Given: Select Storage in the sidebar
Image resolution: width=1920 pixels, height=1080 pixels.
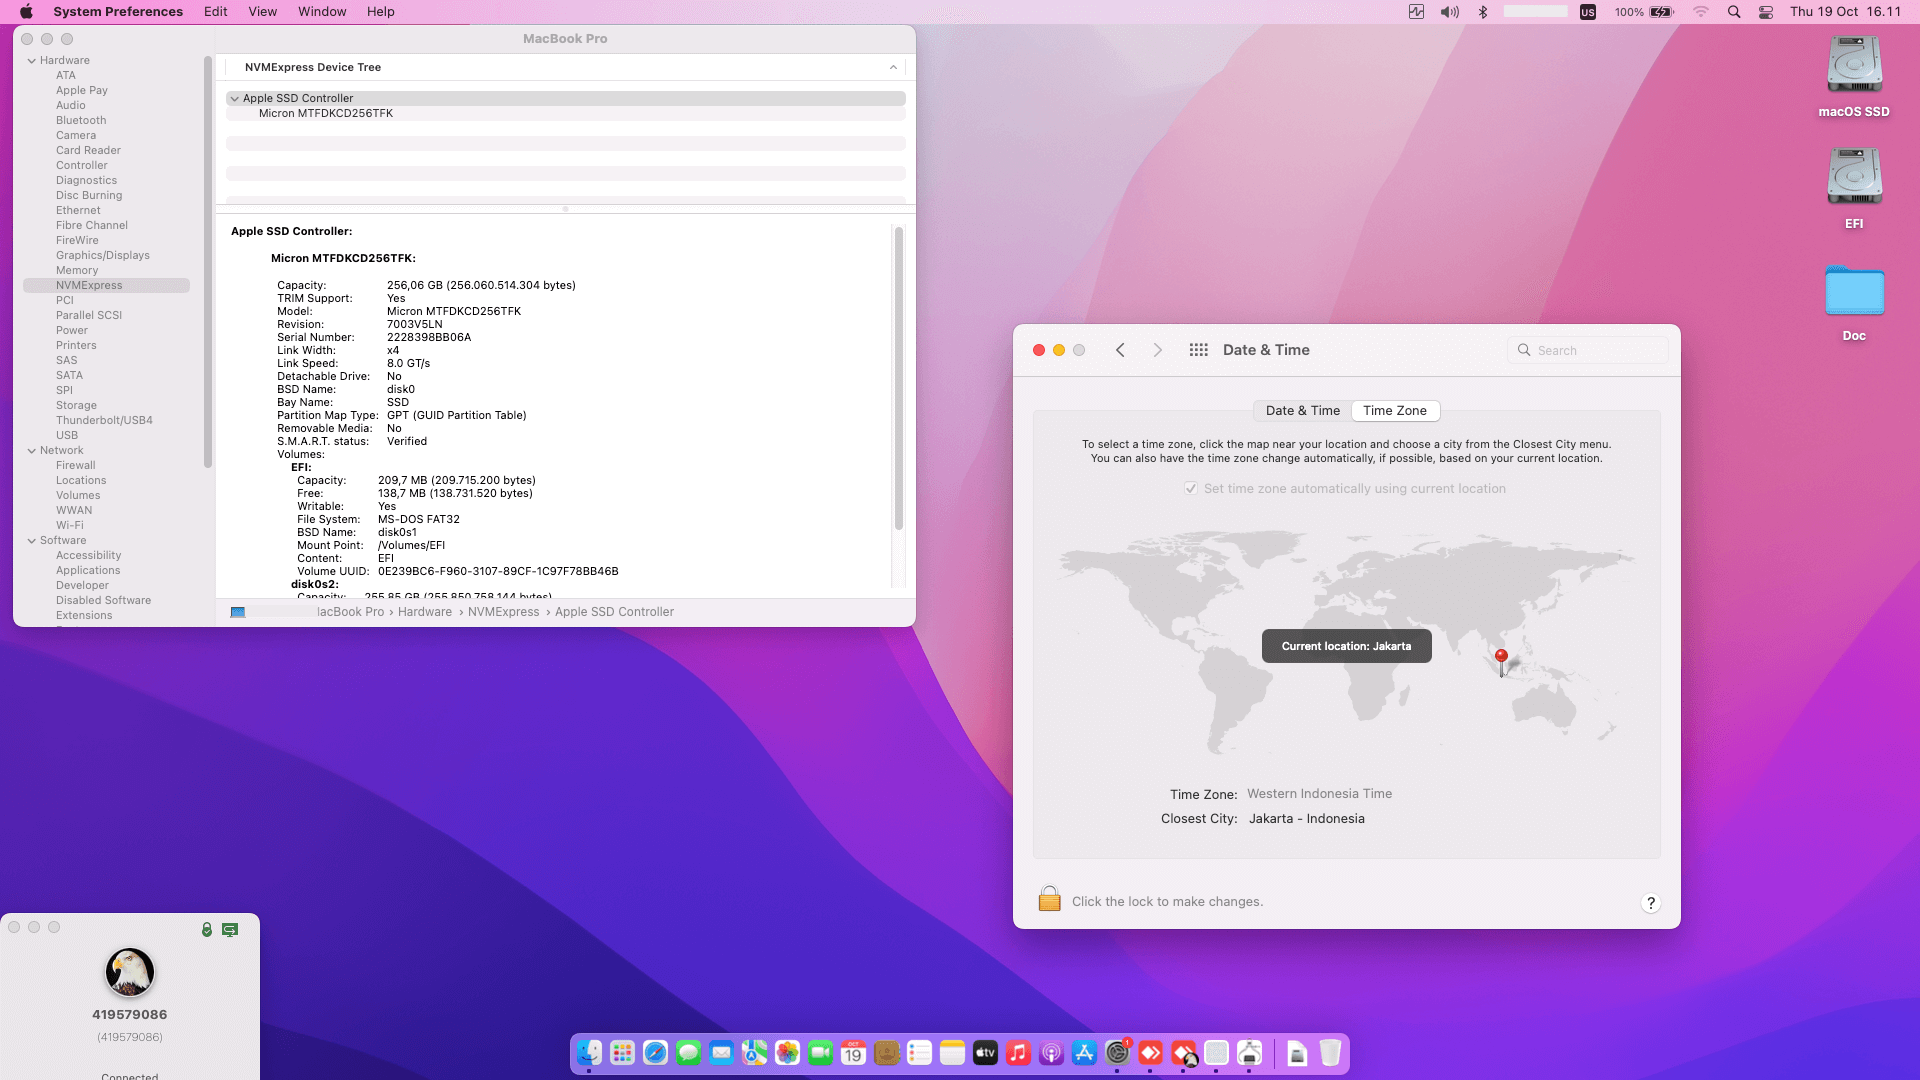Looking at the screenshot, I should pyautogui.click(x=76, y=406).
